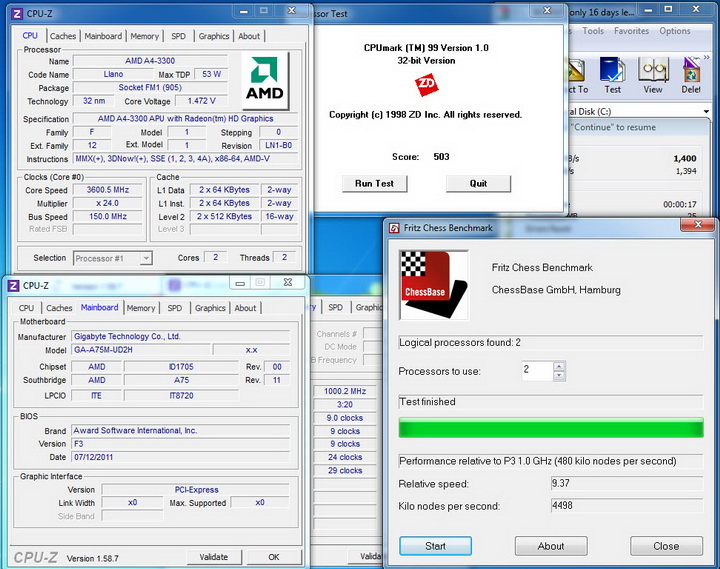Click the Gigabyte Technology manufacturer field
The height and width of the screenshot is (569, 720).
181,337
